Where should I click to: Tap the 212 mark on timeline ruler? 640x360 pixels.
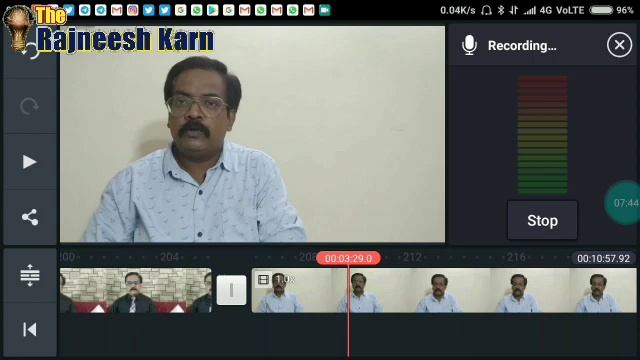[412, 257]
